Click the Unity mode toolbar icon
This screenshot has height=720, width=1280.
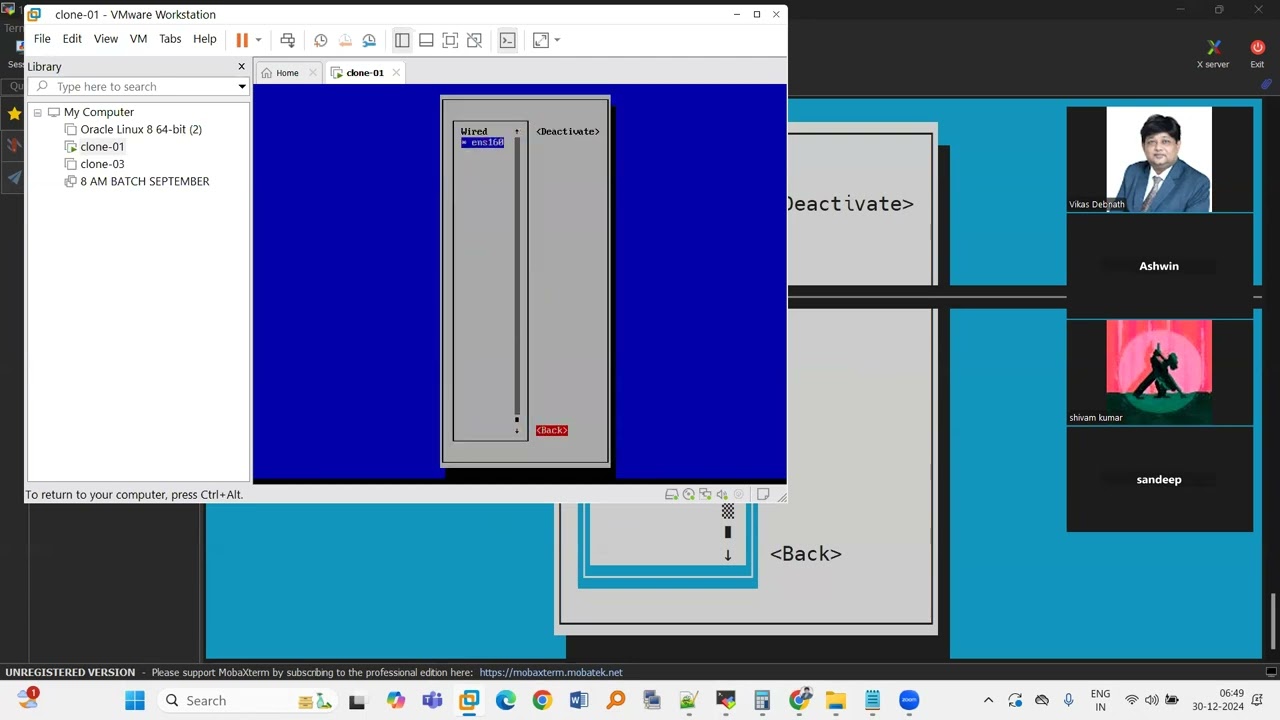click(x=475, y=40)
